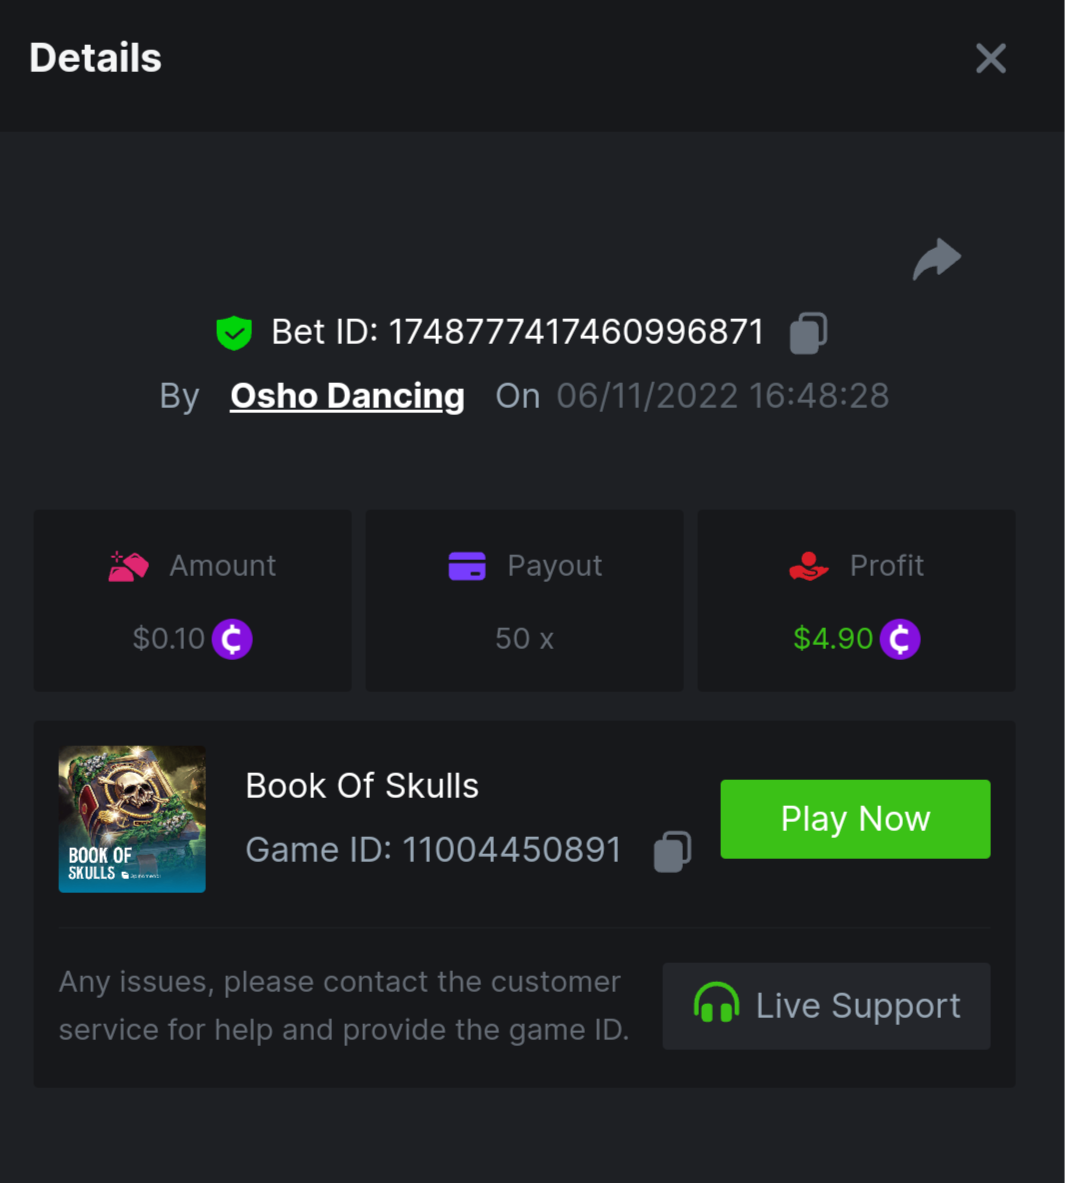Viewport: 1065px width, 1183px height.
Task: Copy the Game ID number
Action: tap(672, 851)
